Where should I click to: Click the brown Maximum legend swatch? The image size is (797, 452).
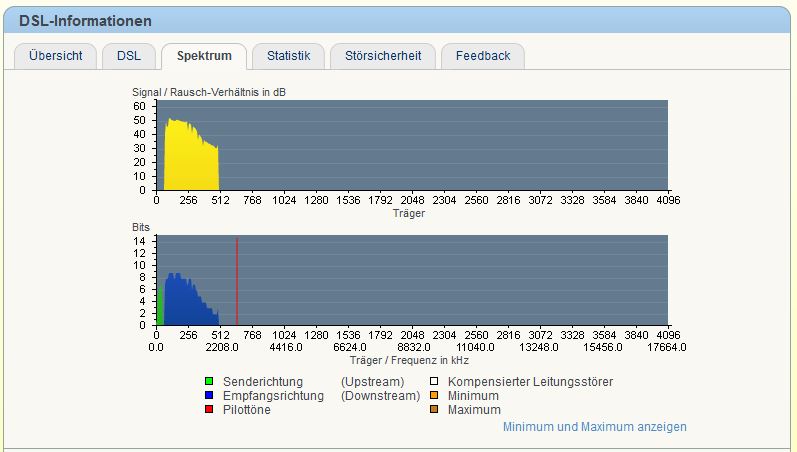tap(434, 410)
